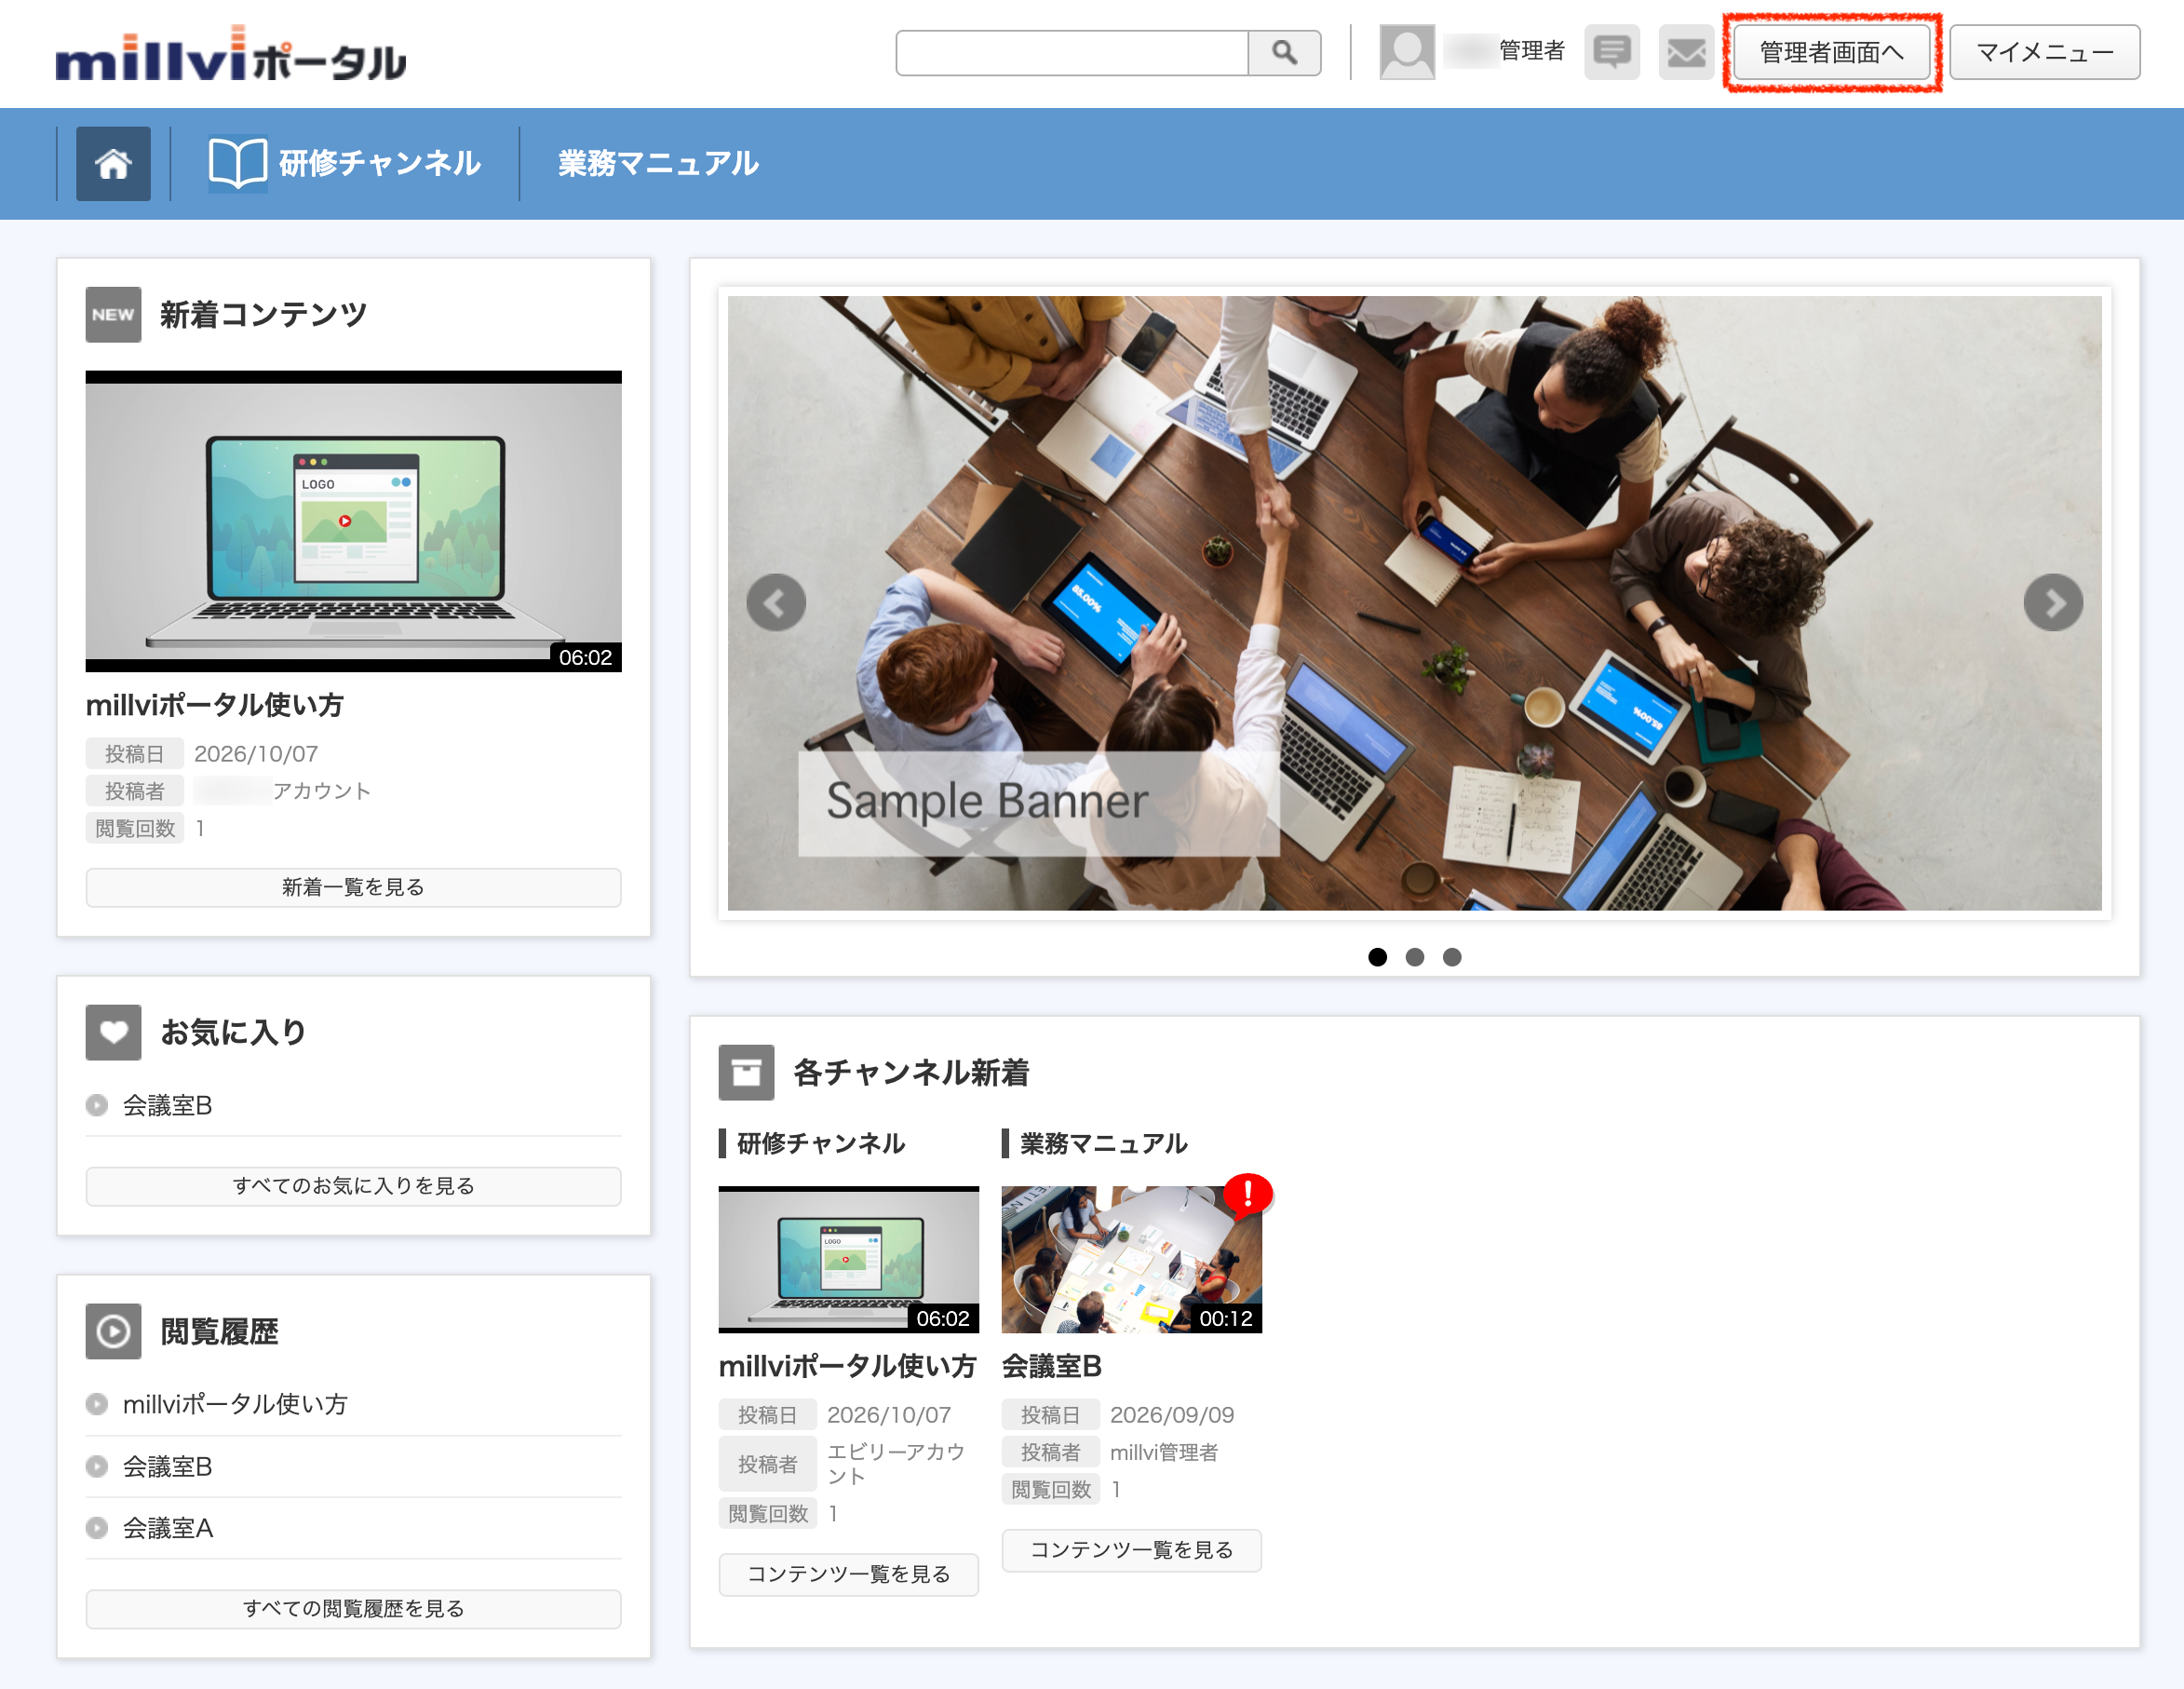Click コンテンツ一覧を見る under 研修チャンネル
Viewport: 2184px width, 1689px height.
[x=848, y=1574]
